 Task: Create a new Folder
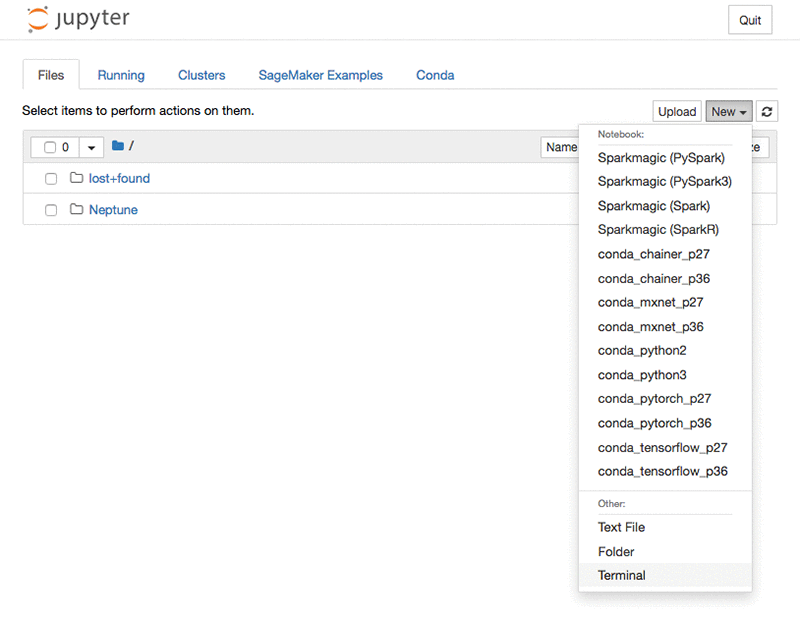point(665,552)
